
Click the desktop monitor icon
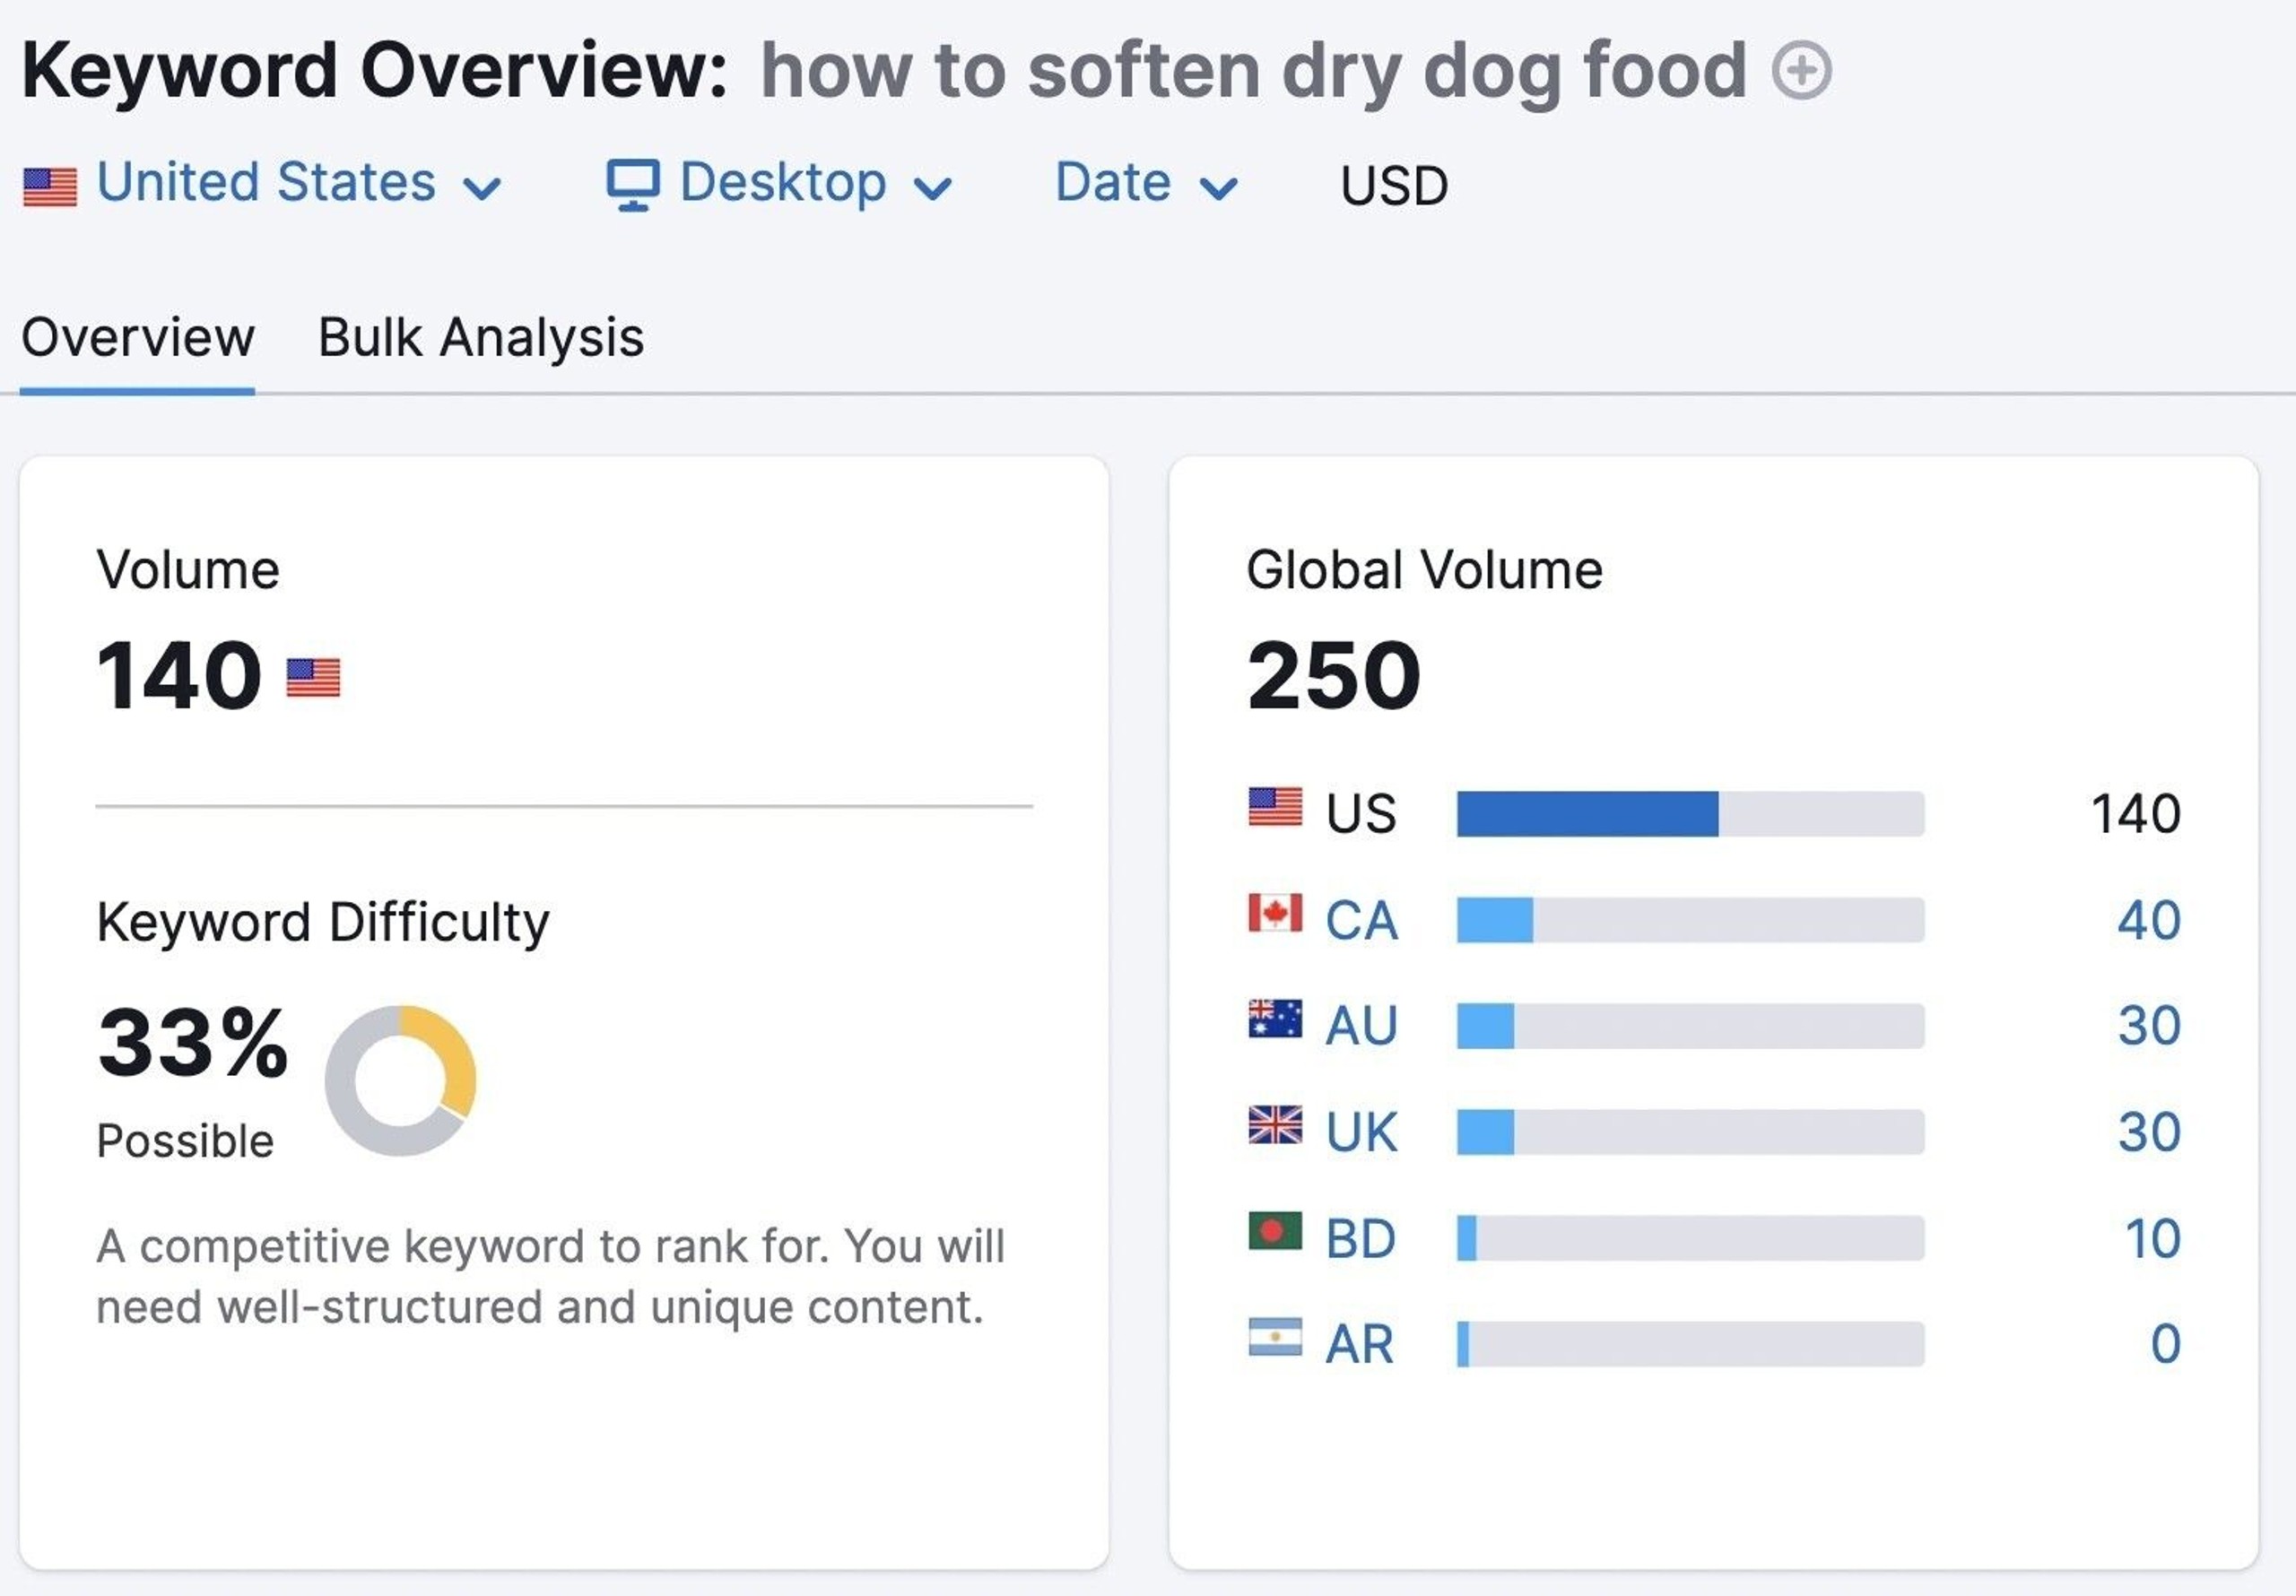(x=633, y=185)
